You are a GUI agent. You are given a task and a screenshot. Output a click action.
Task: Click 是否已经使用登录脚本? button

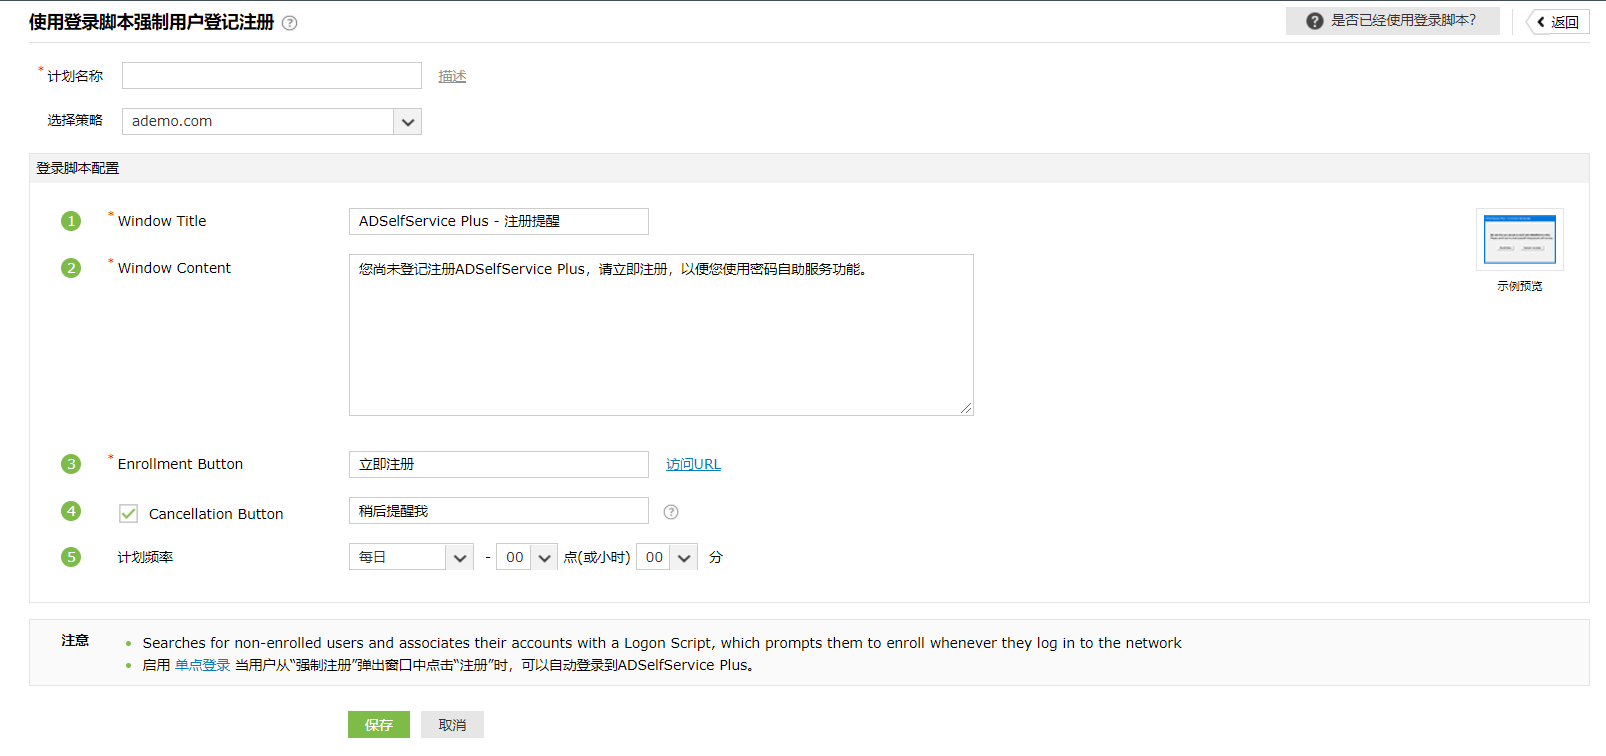coord(1393,21)
